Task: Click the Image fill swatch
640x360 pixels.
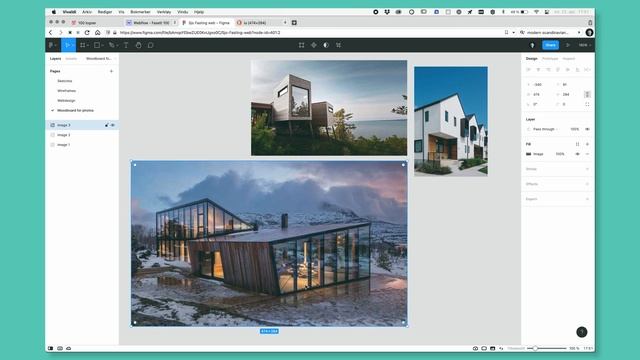Action: click(x=529, y=154)
